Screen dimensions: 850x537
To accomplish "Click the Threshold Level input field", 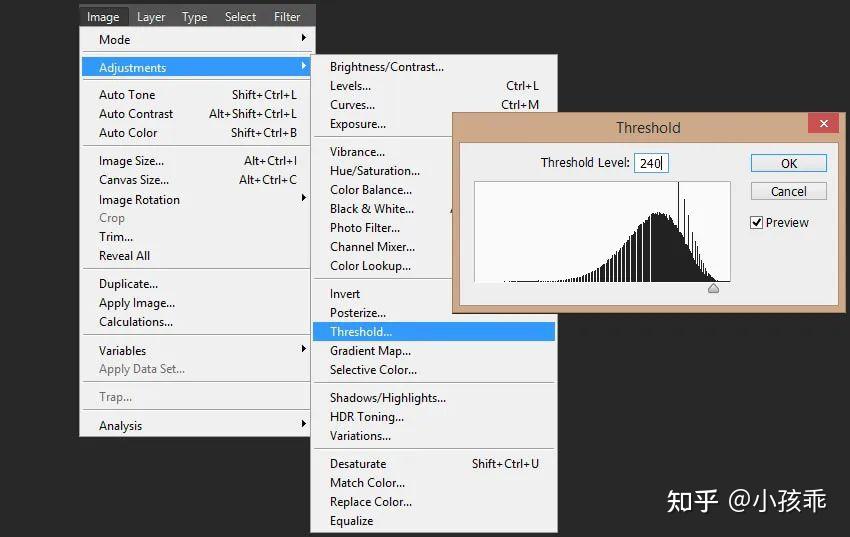I will [651, 163].
